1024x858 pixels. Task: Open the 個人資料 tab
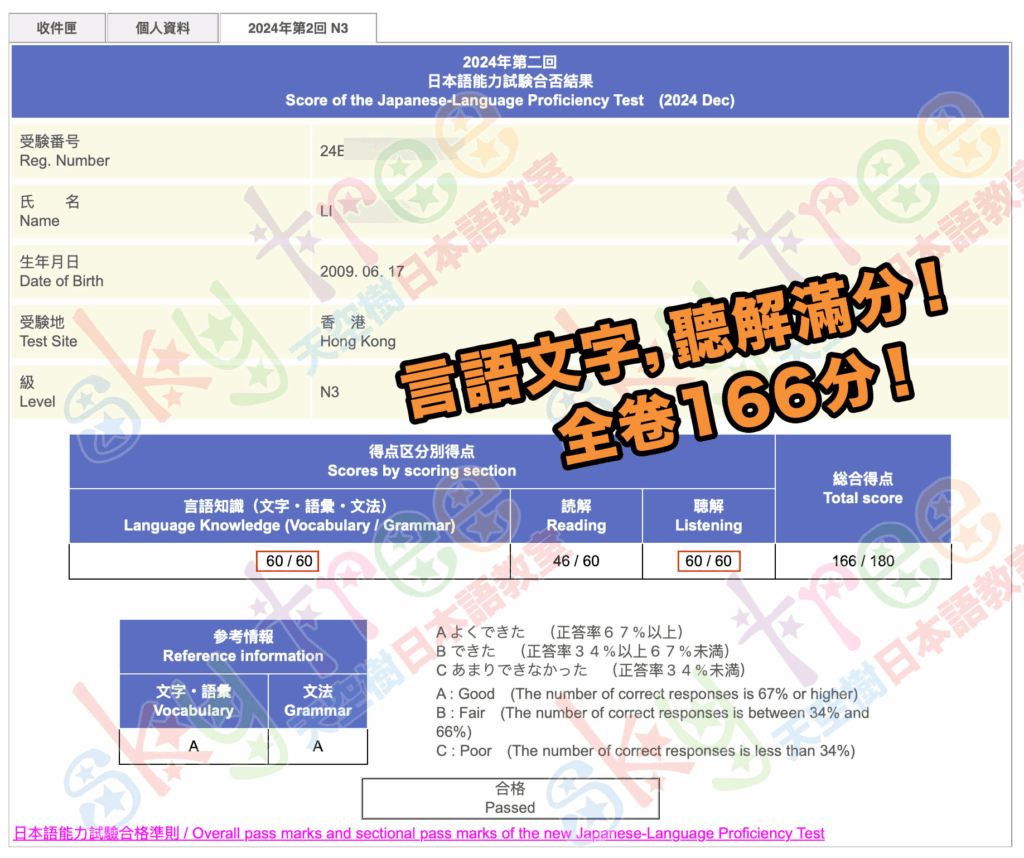coord(162,27)
